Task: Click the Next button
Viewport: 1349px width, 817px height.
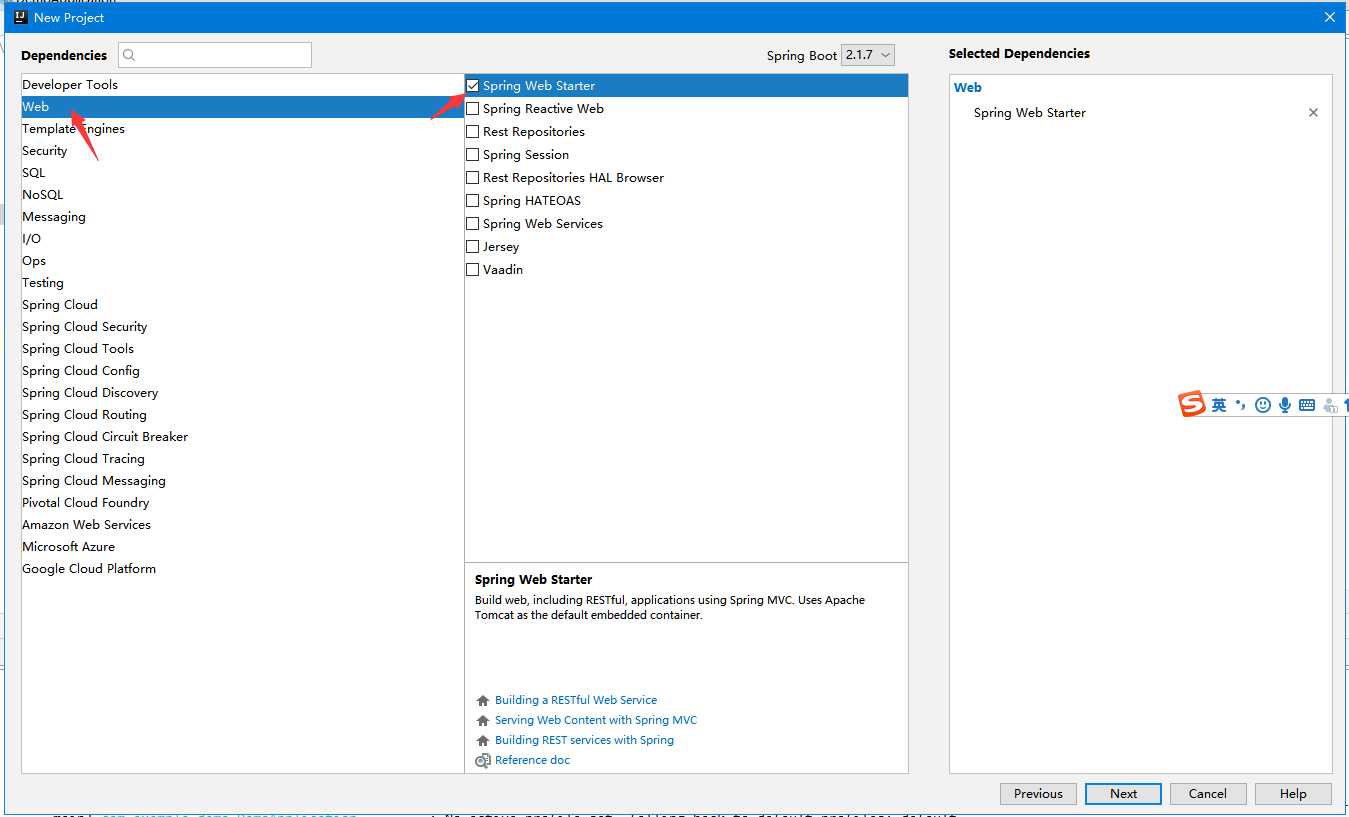Action: [x=1123, y=794]
